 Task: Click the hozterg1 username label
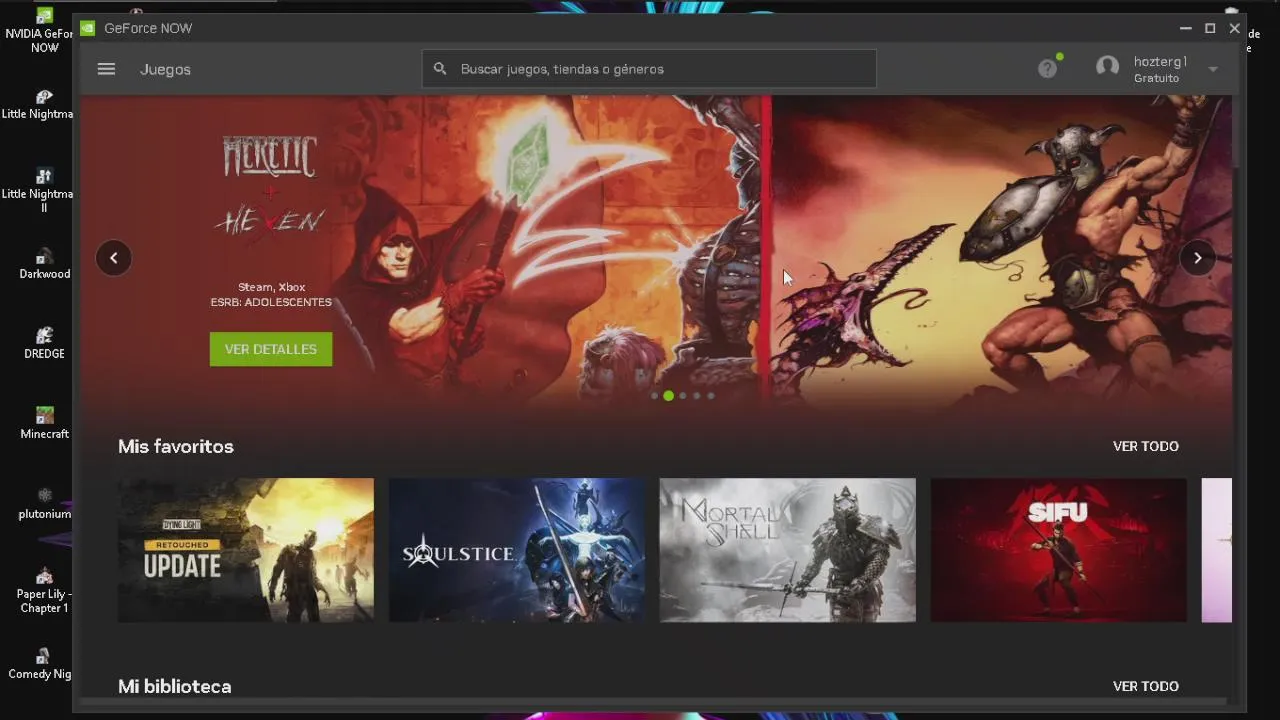click(x=1160, y=62)
